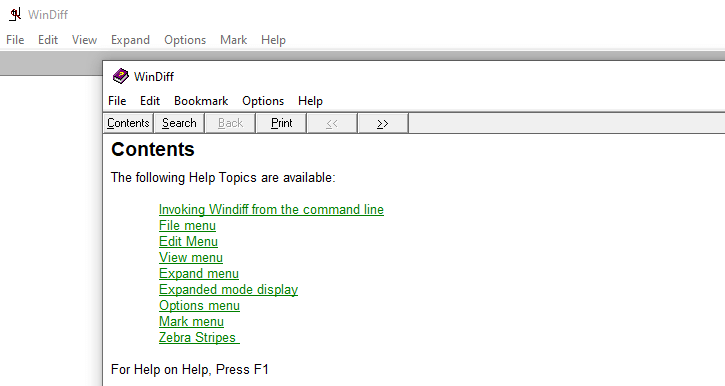The width and height of the screenshot is (725, 386).
Task: Click the Back toolbar button
Action: coord(230,123)
